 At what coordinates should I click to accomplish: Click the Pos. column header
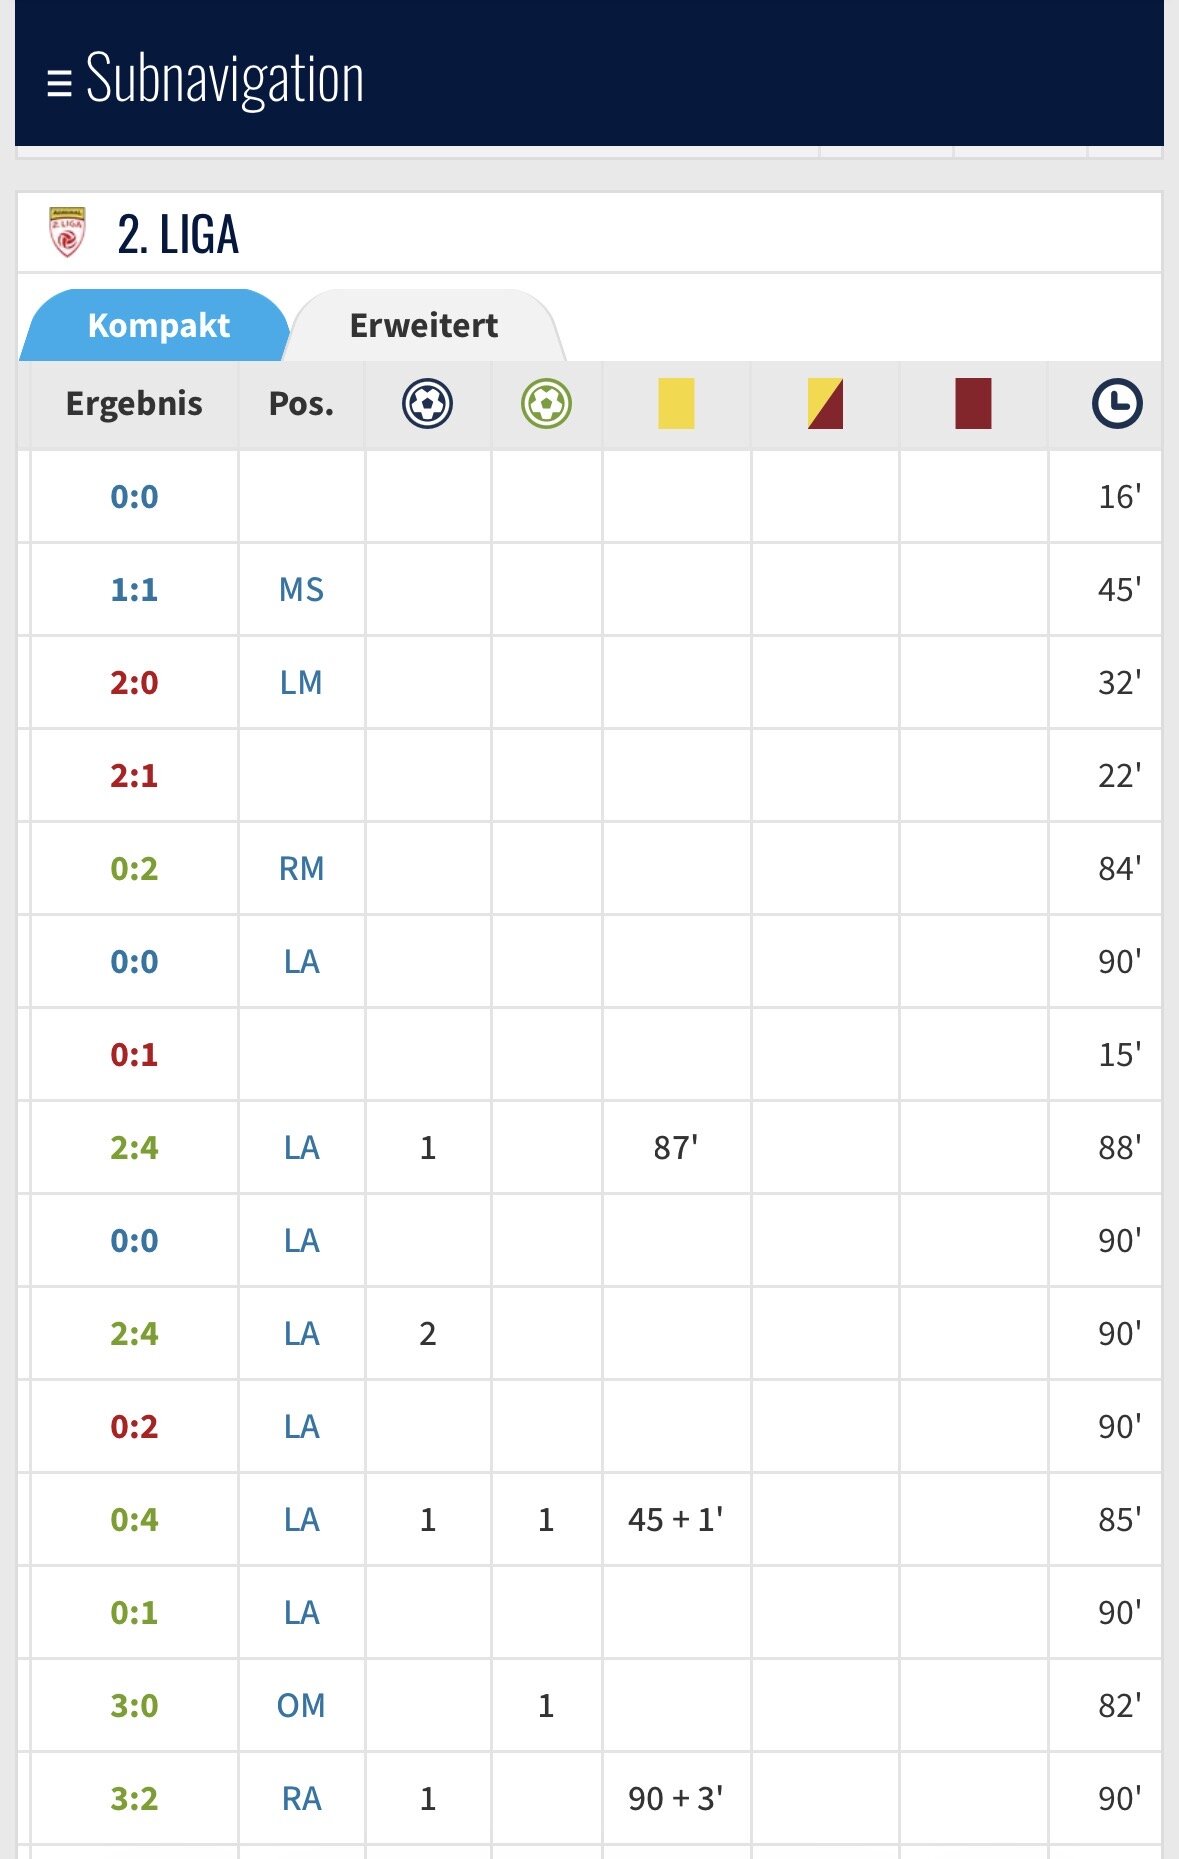click(301, 404)
